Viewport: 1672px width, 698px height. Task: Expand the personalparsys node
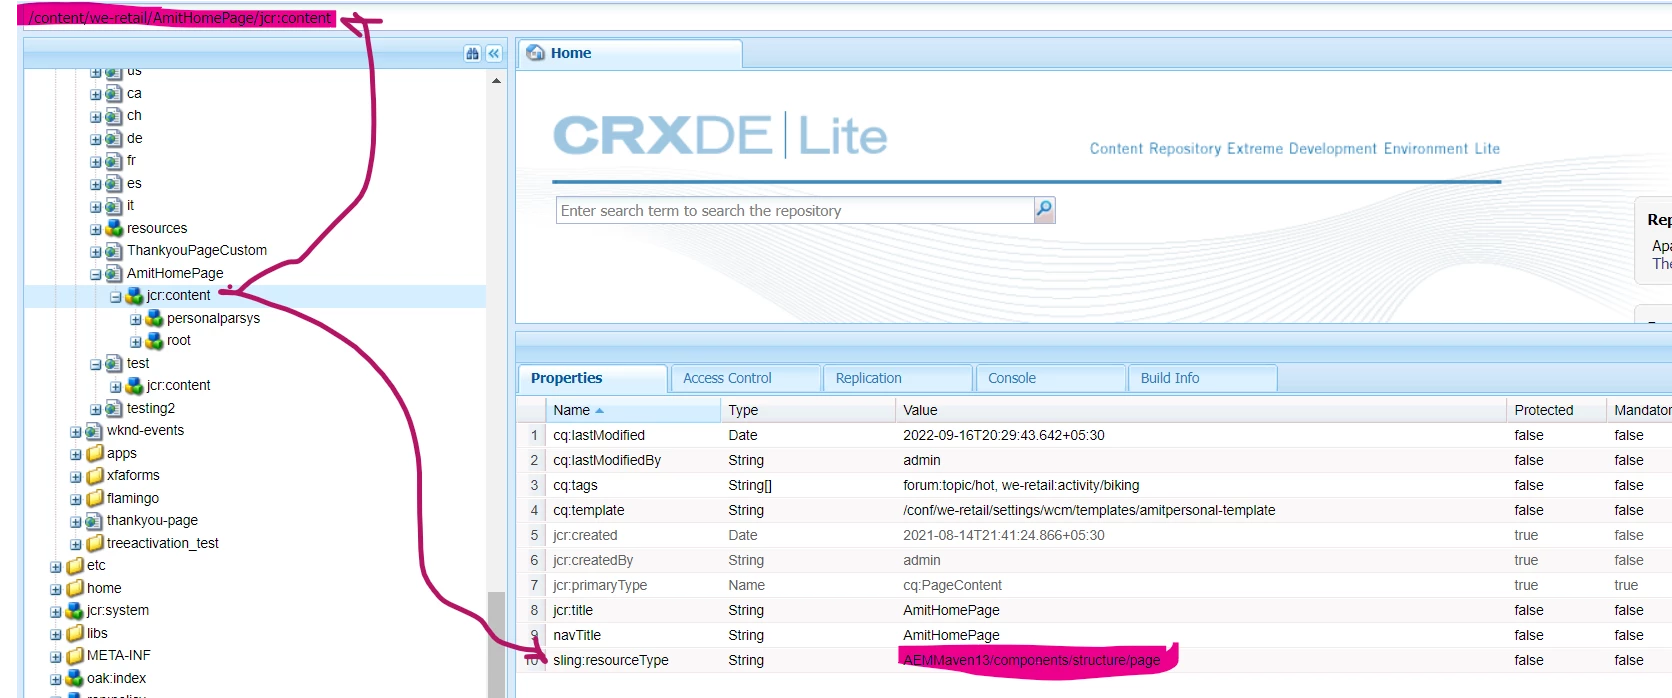(136, 320)
